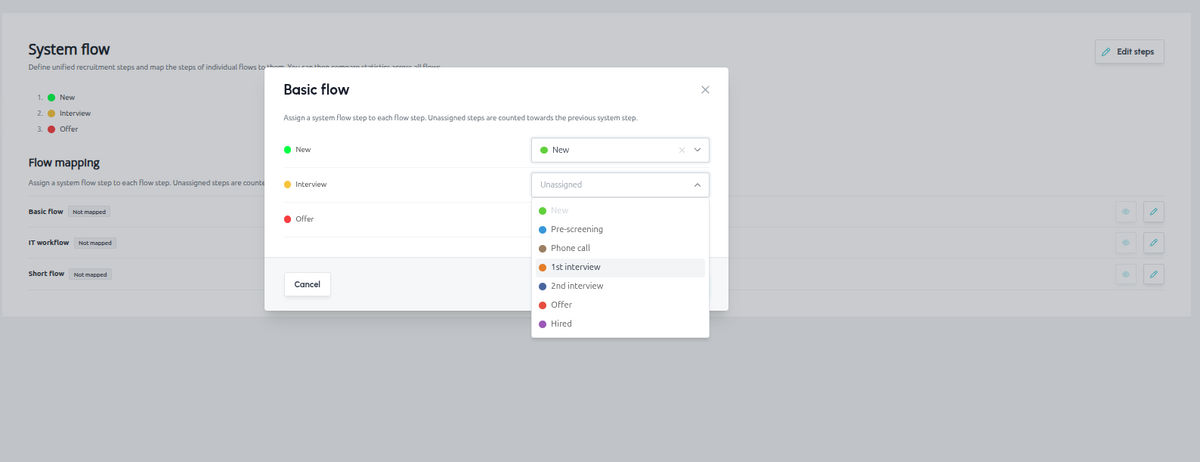Preview IT workflow mapping eye icon

1125,243
